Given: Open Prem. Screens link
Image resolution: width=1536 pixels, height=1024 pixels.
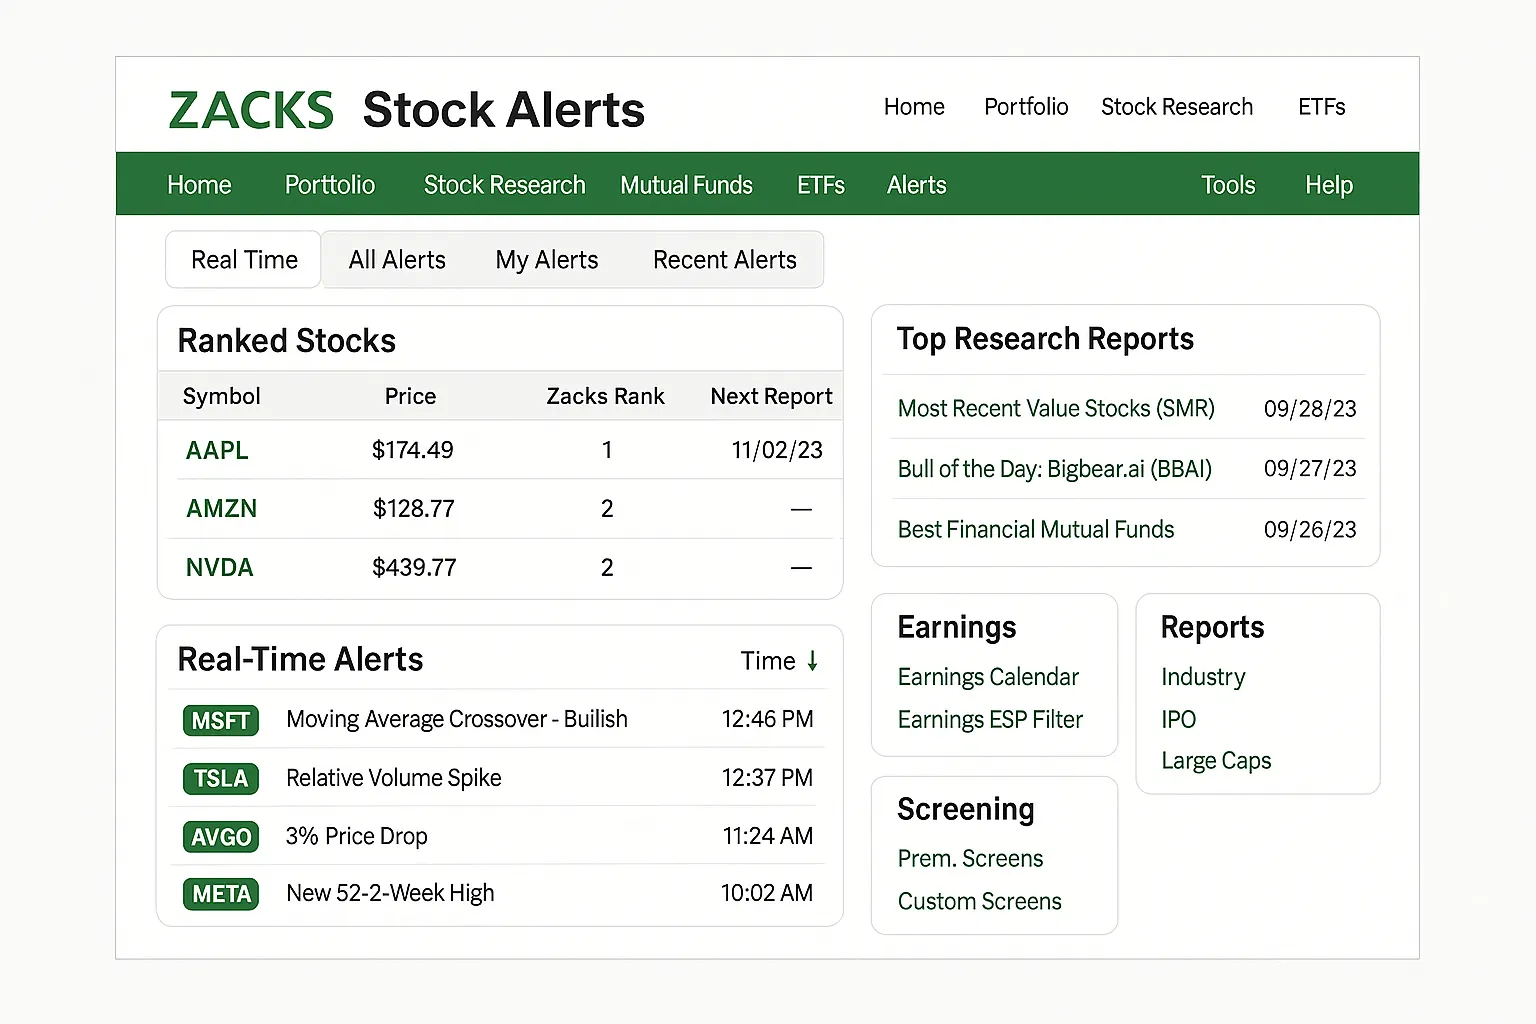Looking at the screenshot, I should (970, 859).
